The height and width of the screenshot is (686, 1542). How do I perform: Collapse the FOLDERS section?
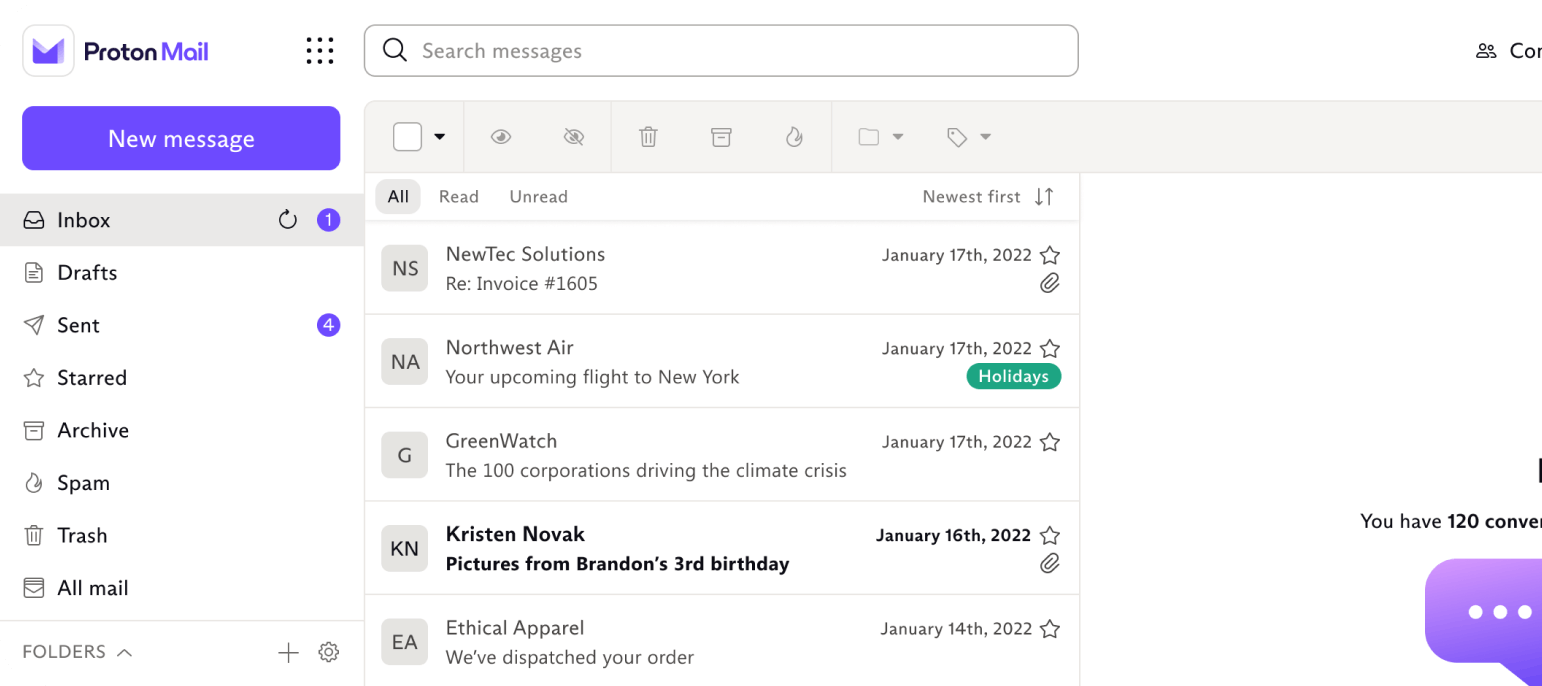point(124,653)
